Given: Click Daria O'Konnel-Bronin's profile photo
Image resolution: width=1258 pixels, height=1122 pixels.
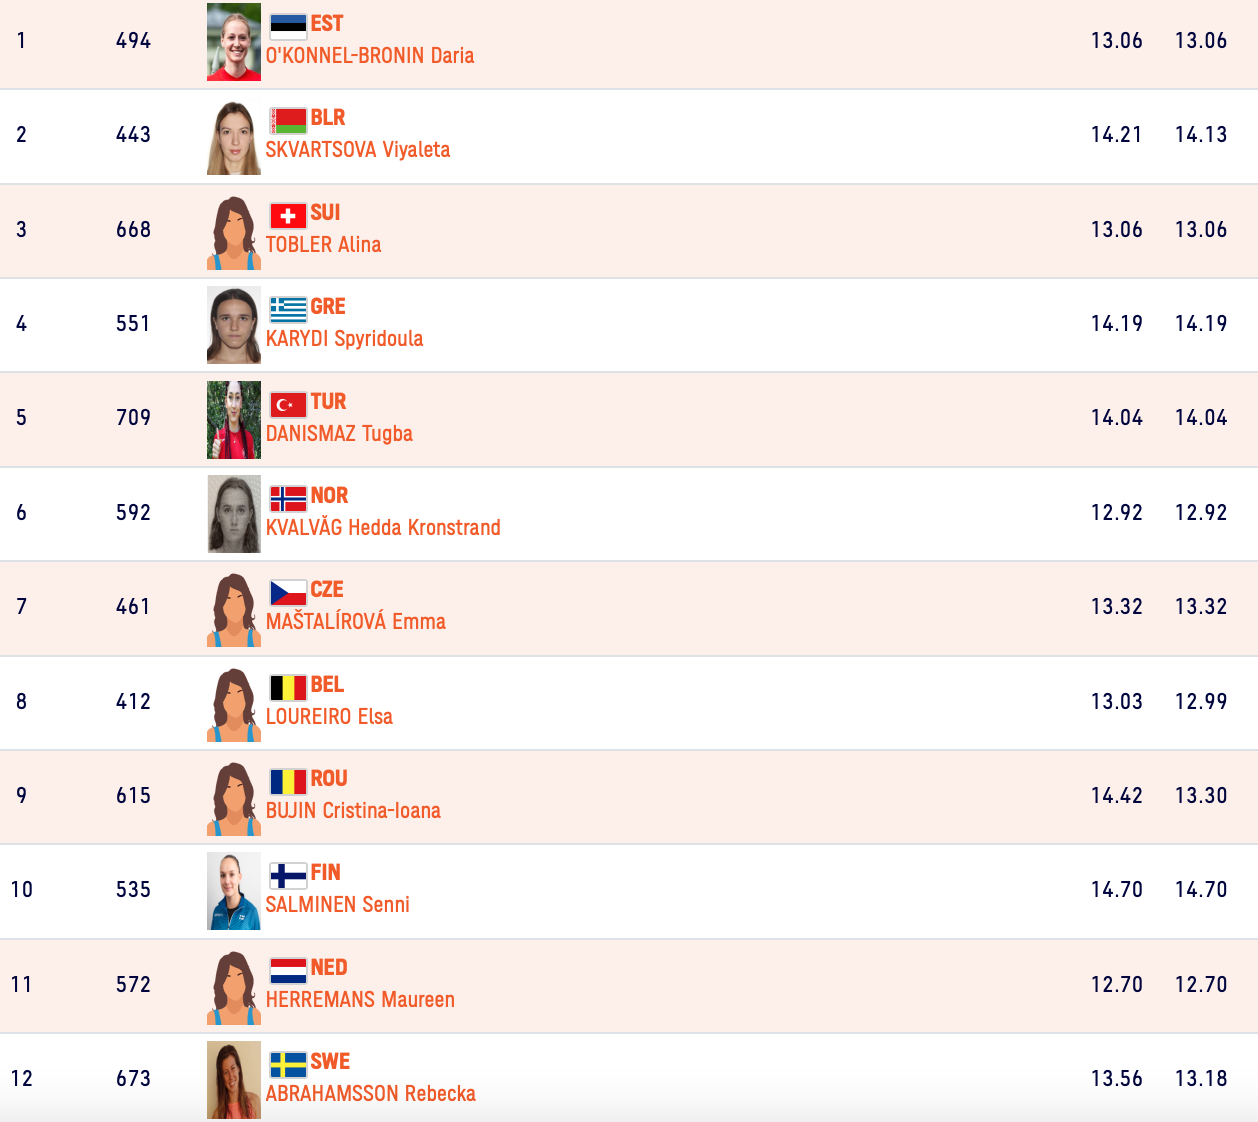Looking at the screenshot, I should click(x=234, y=42).
